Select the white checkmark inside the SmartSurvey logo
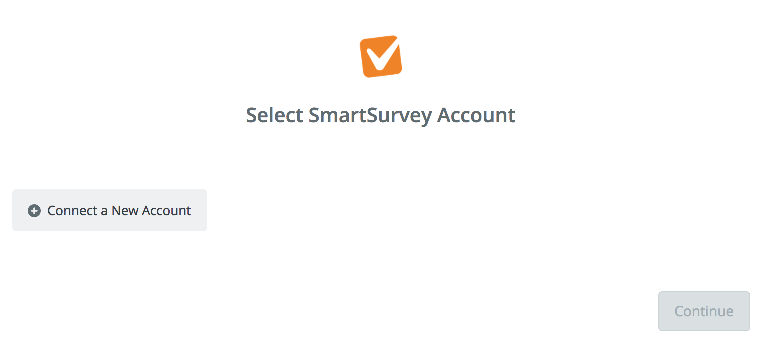Viewport: 763px width, 362px height. [x=382, y=55]
